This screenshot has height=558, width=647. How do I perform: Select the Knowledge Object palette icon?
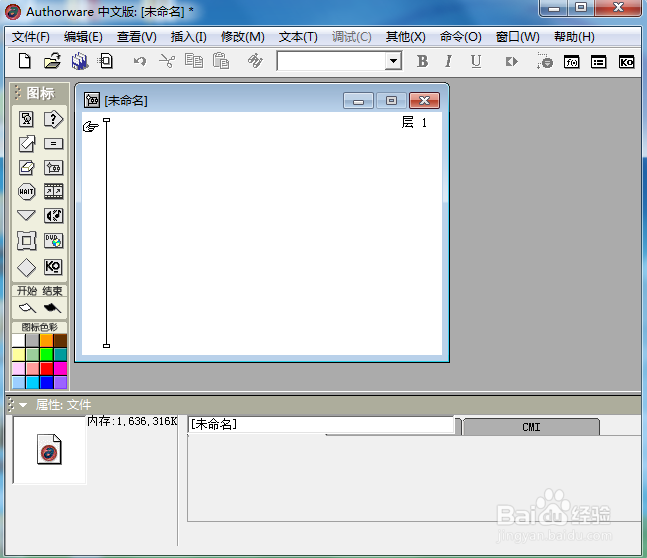click(x=53, y=267)
